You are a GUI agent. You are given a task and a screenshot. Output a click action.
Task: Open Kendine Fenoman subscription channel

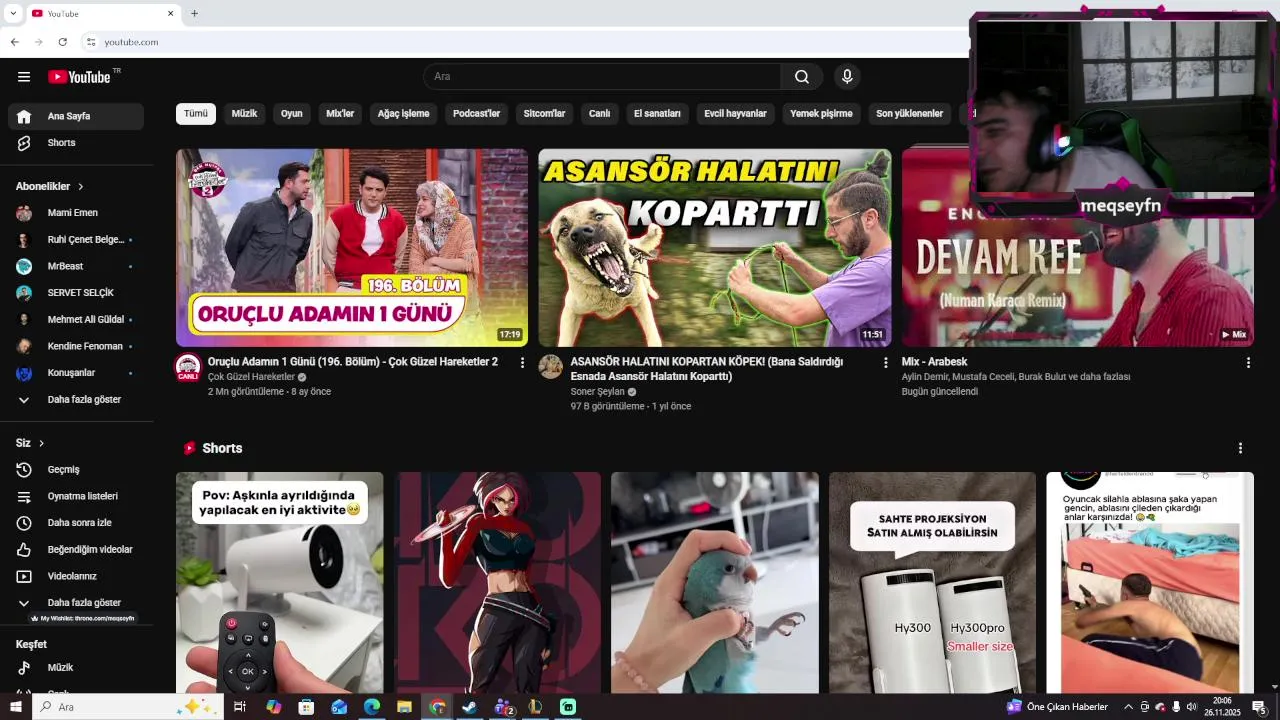[x=76, y=346]
